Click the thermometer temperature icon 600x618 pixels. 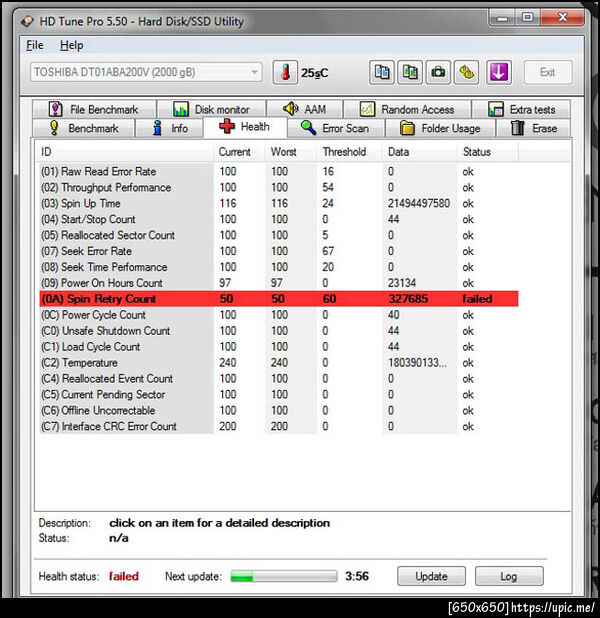click(285, 73)
